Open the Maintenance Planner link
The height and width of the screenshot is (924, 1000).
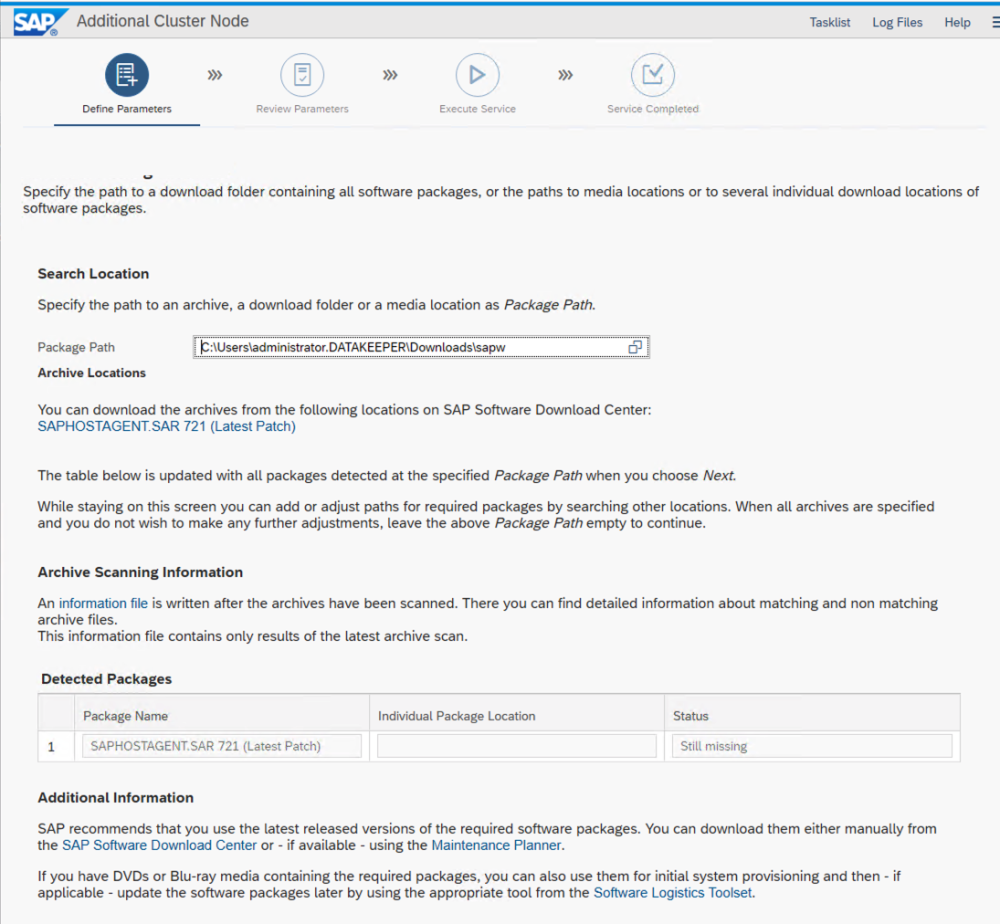tap(497, 845)
